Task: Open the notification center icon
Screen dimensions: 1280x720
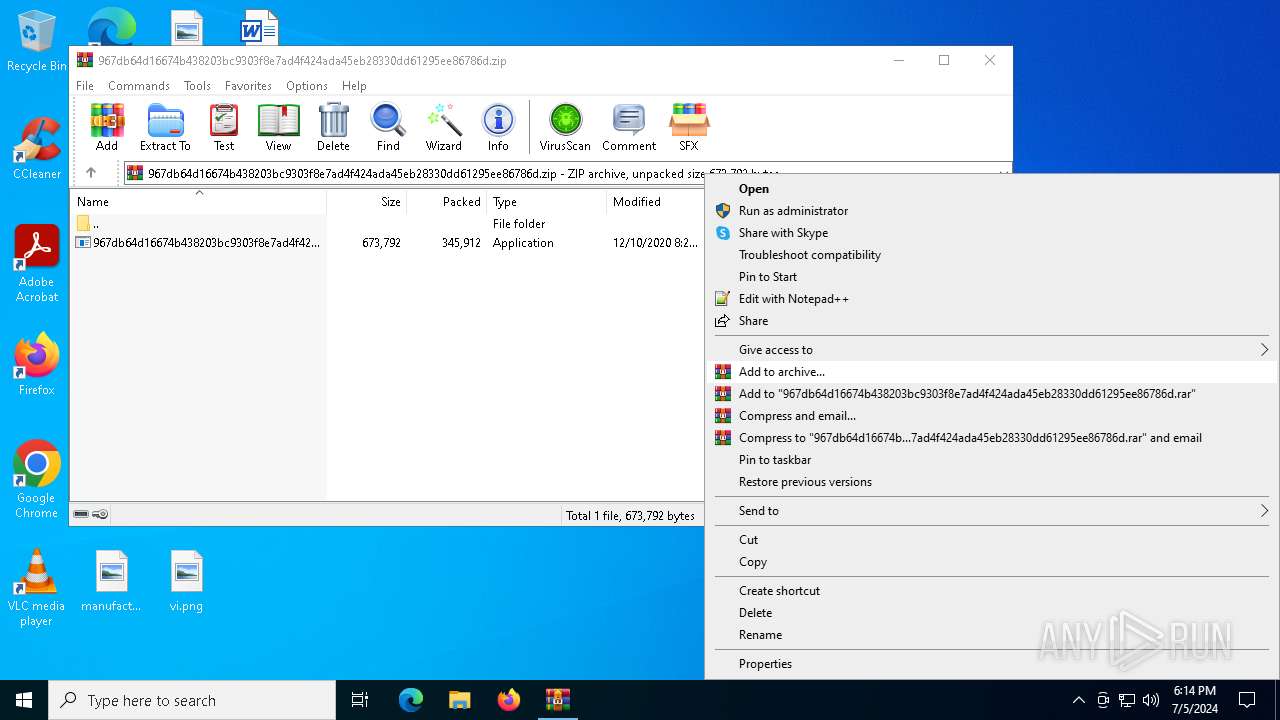Action: click(x=1247, y=700)
